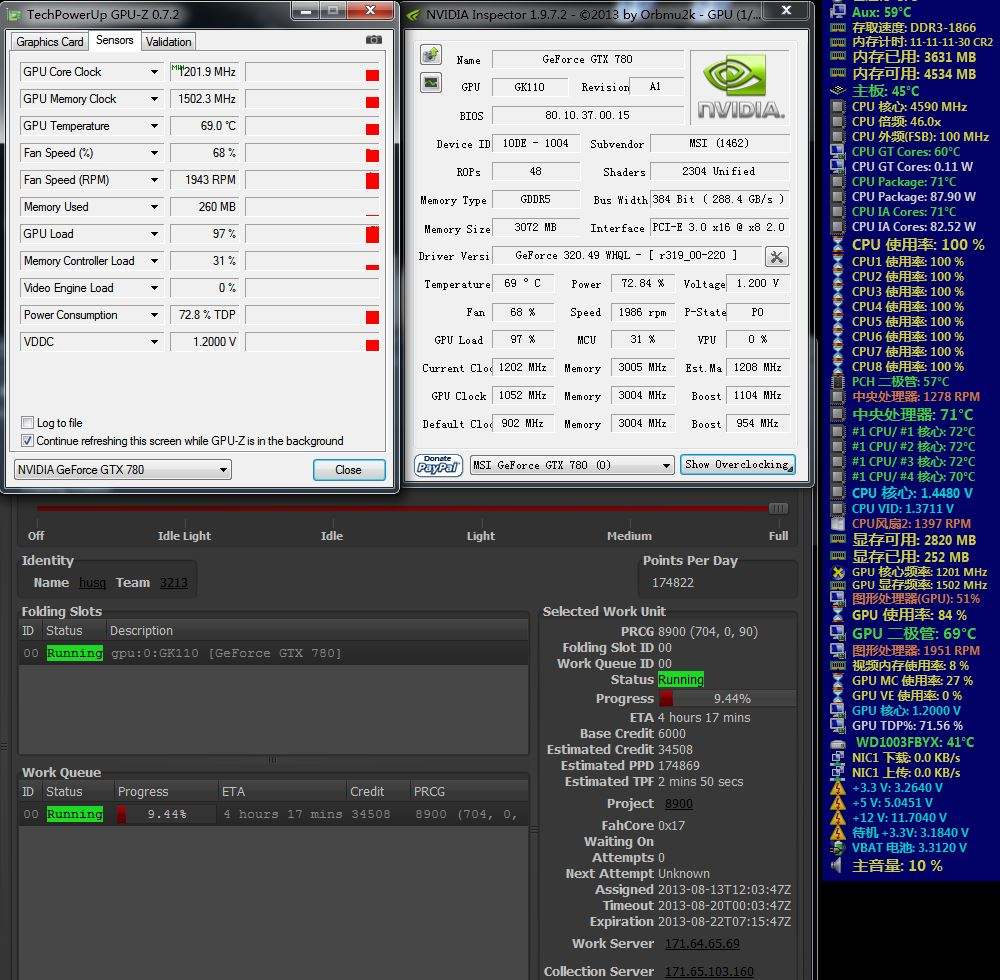Screen dimensions: 1000x980
Task: Click the NVIDIA Inspector title bar icon
Action: pyautogui.click(x=414, y=15)
